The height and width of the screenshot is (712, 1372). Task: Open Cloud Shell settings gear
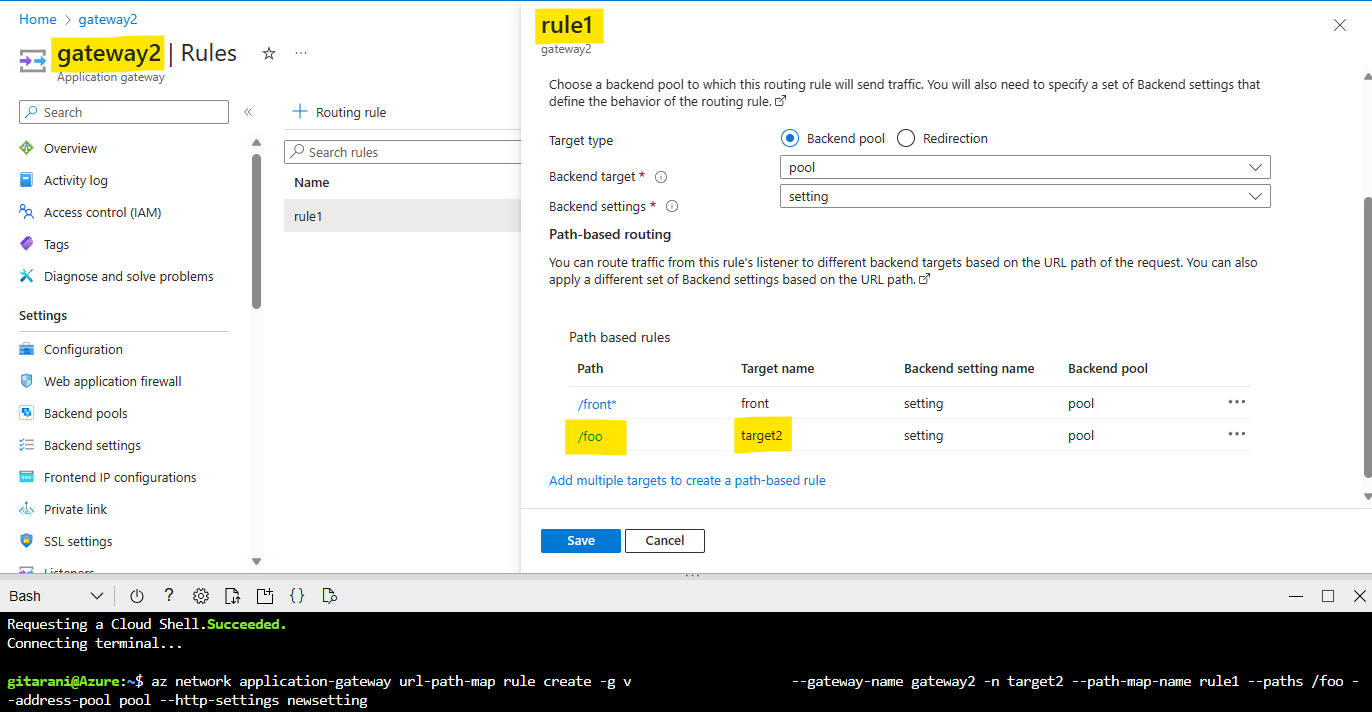(201, 596)
